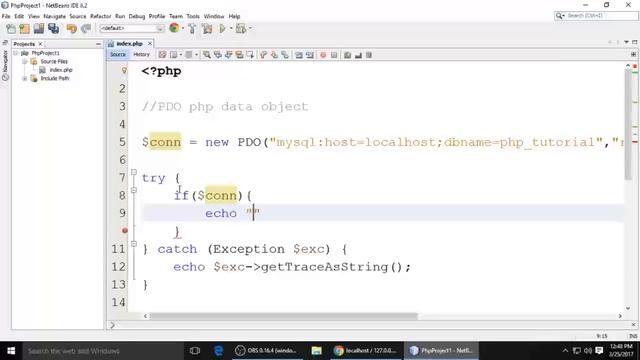Click the Find Selection magnifier icon
This screenshot has height=360, width=640.
(x=207, y=55)
